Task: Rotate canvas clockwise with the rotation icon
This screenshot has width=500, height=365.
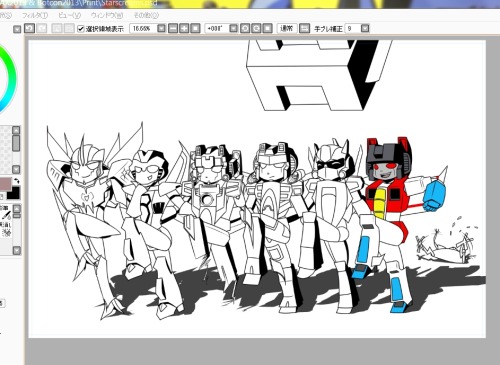Action: 256,28
